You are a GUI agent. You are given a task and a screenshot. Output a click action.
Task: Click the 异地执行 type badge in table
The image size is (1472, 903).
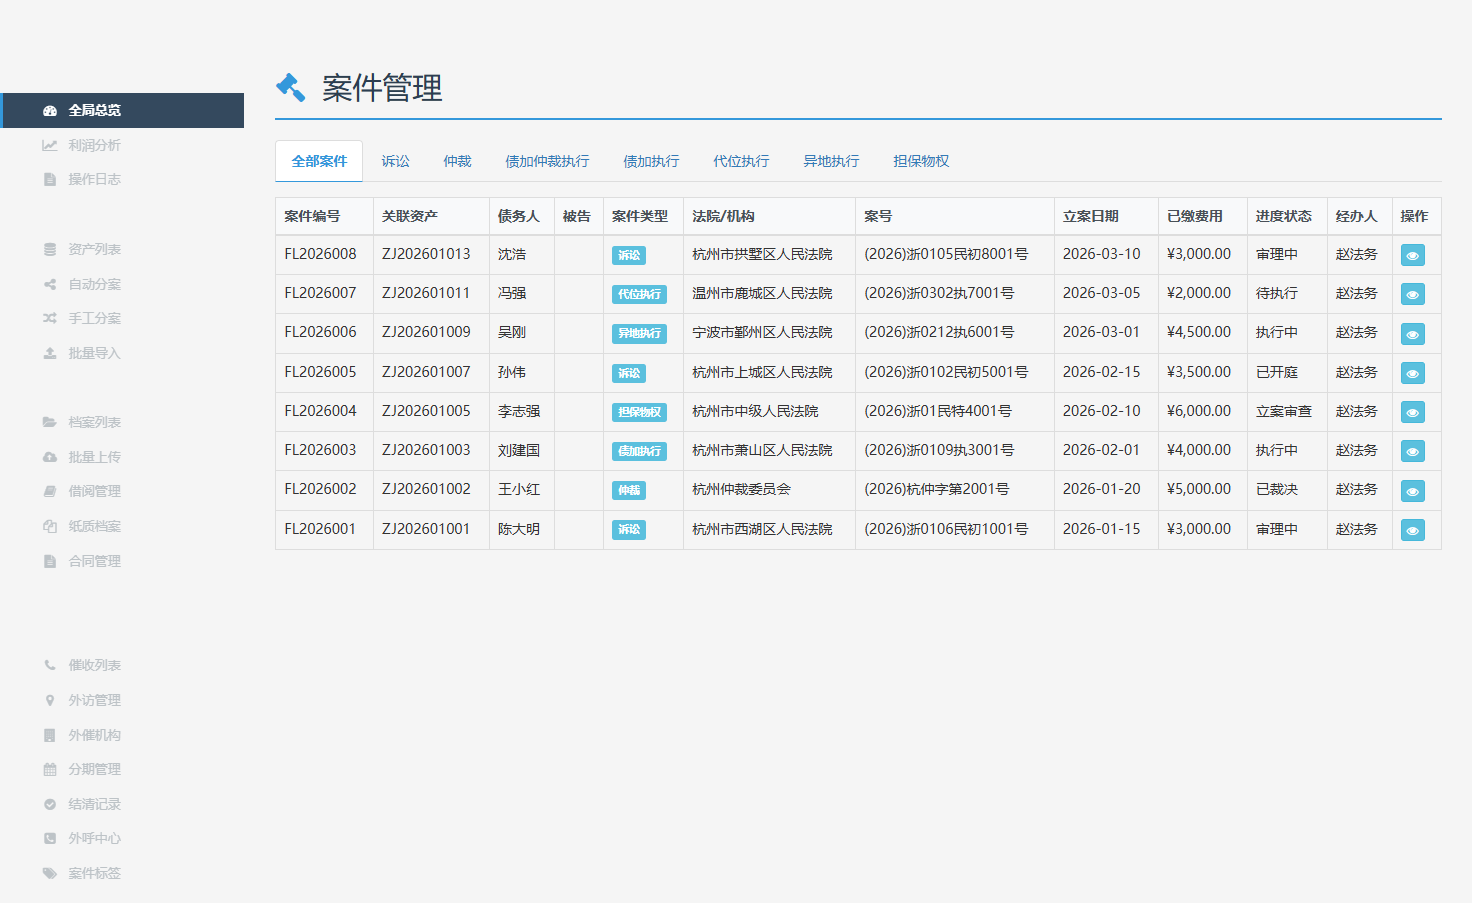coord(639,333)
